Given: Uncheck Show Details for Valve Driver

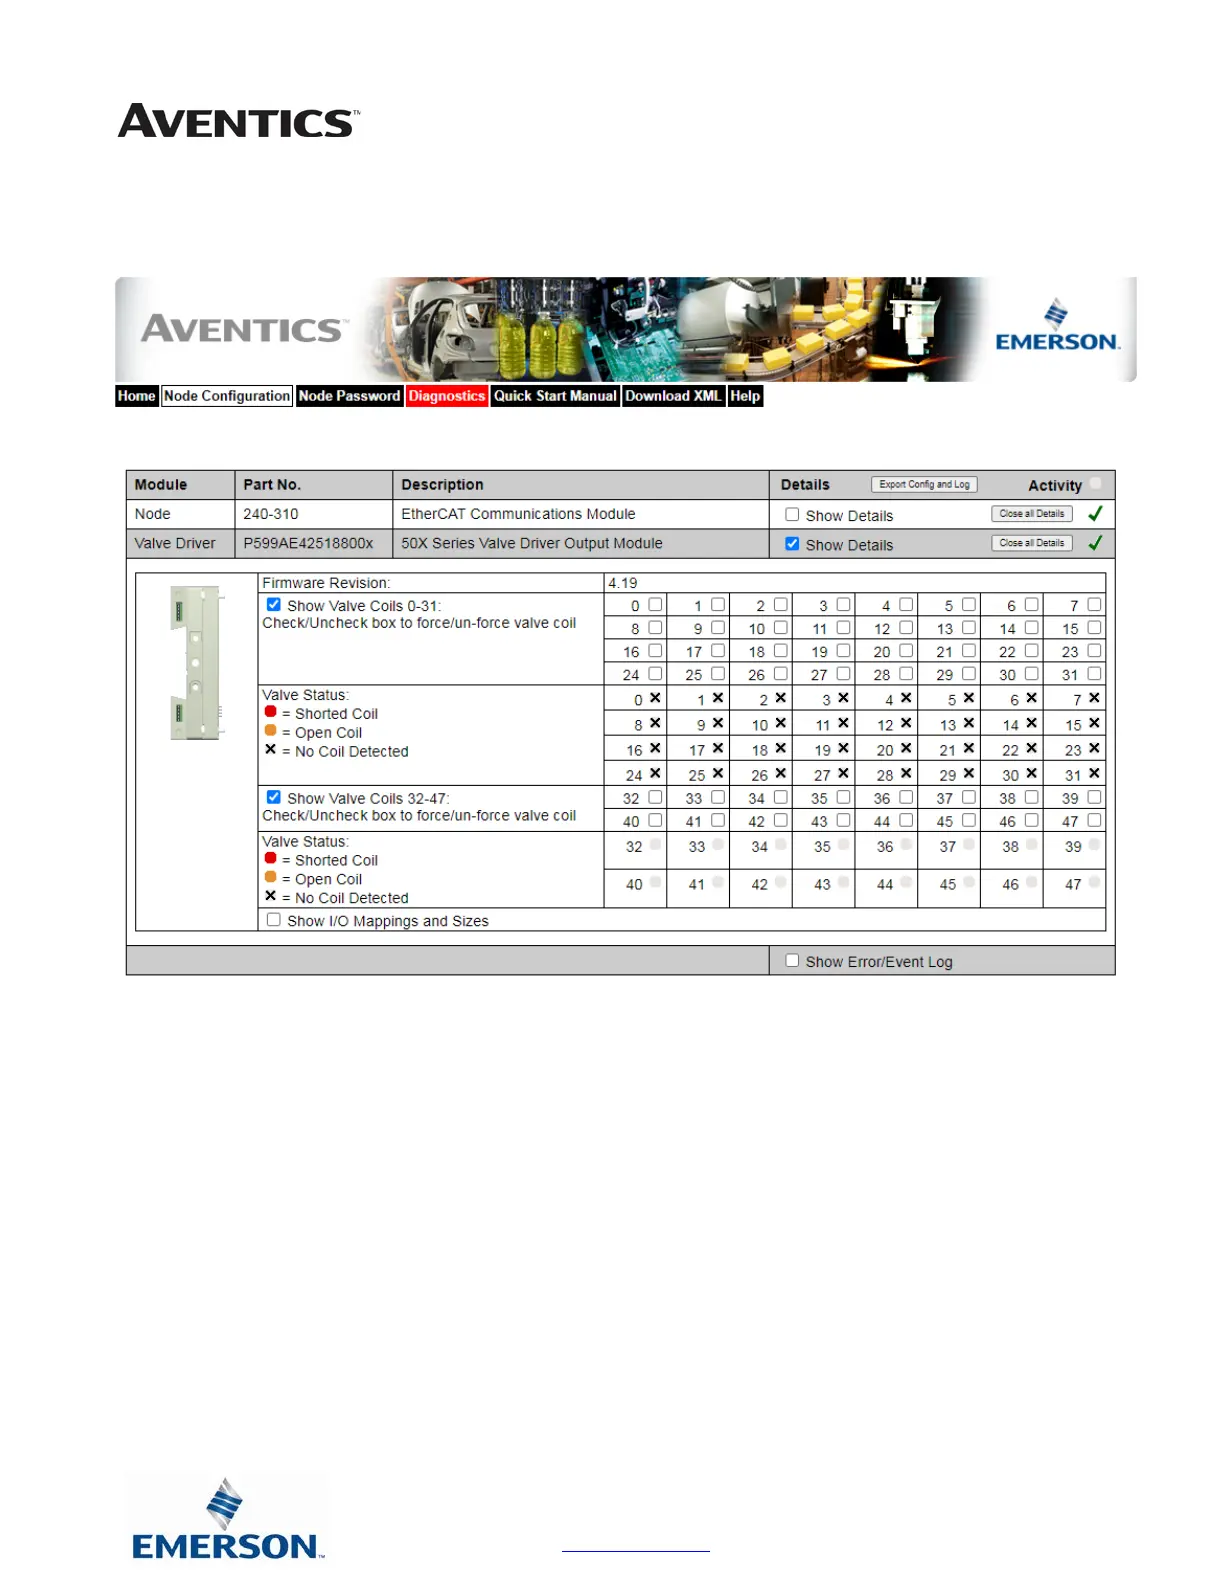Looking at the screenshot, I should click(x=792, y=544).
